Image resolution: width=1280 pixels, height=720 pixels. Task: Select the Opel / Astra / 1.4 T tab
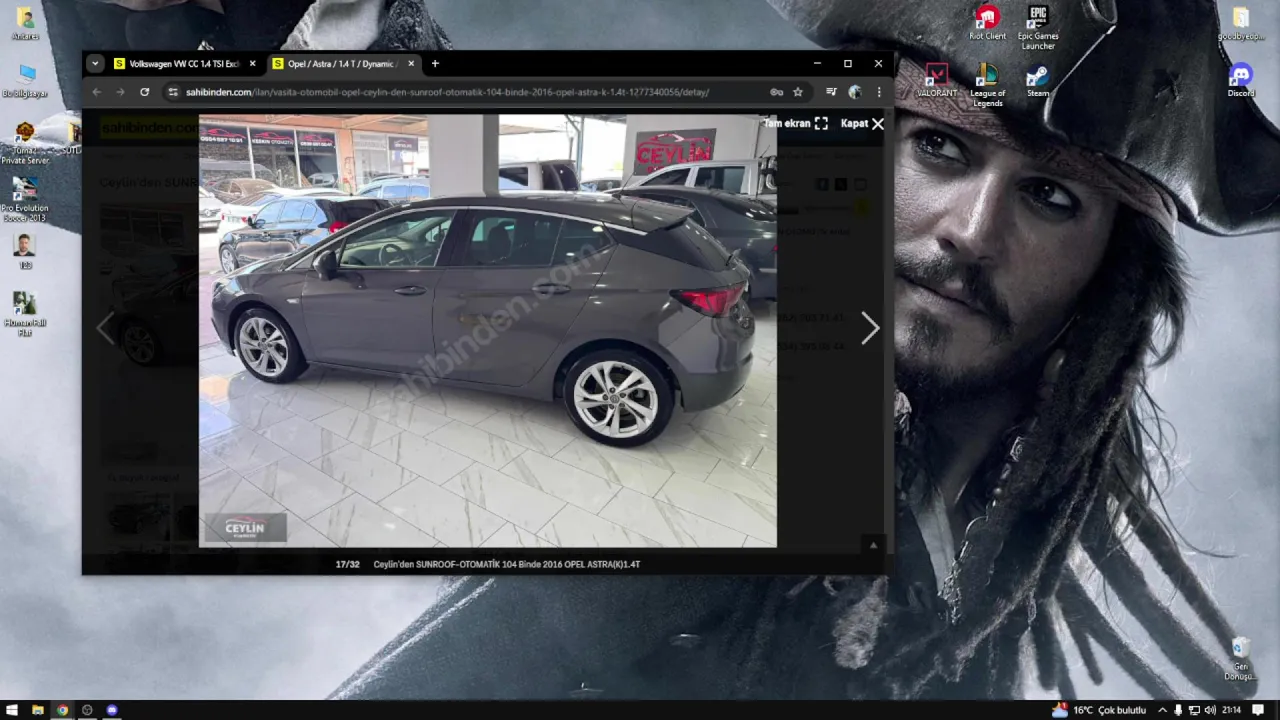coord(343,64)
